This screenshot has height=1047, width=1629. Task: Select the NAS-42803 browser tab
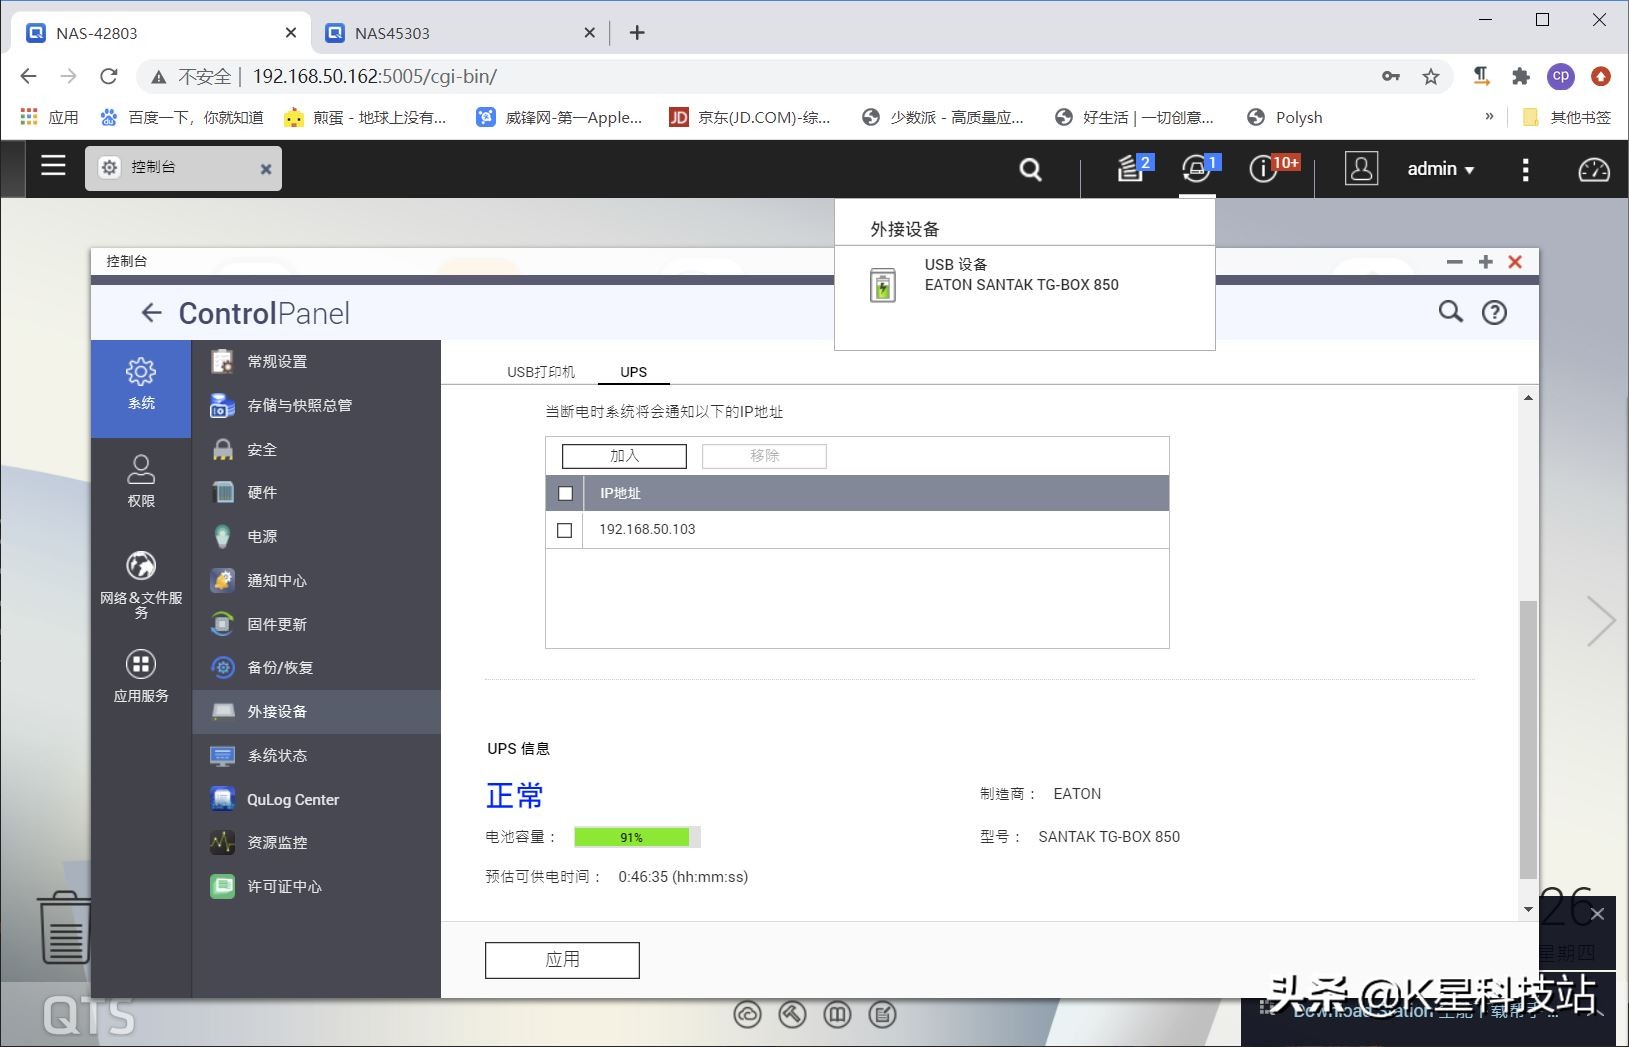coord(160,33)
